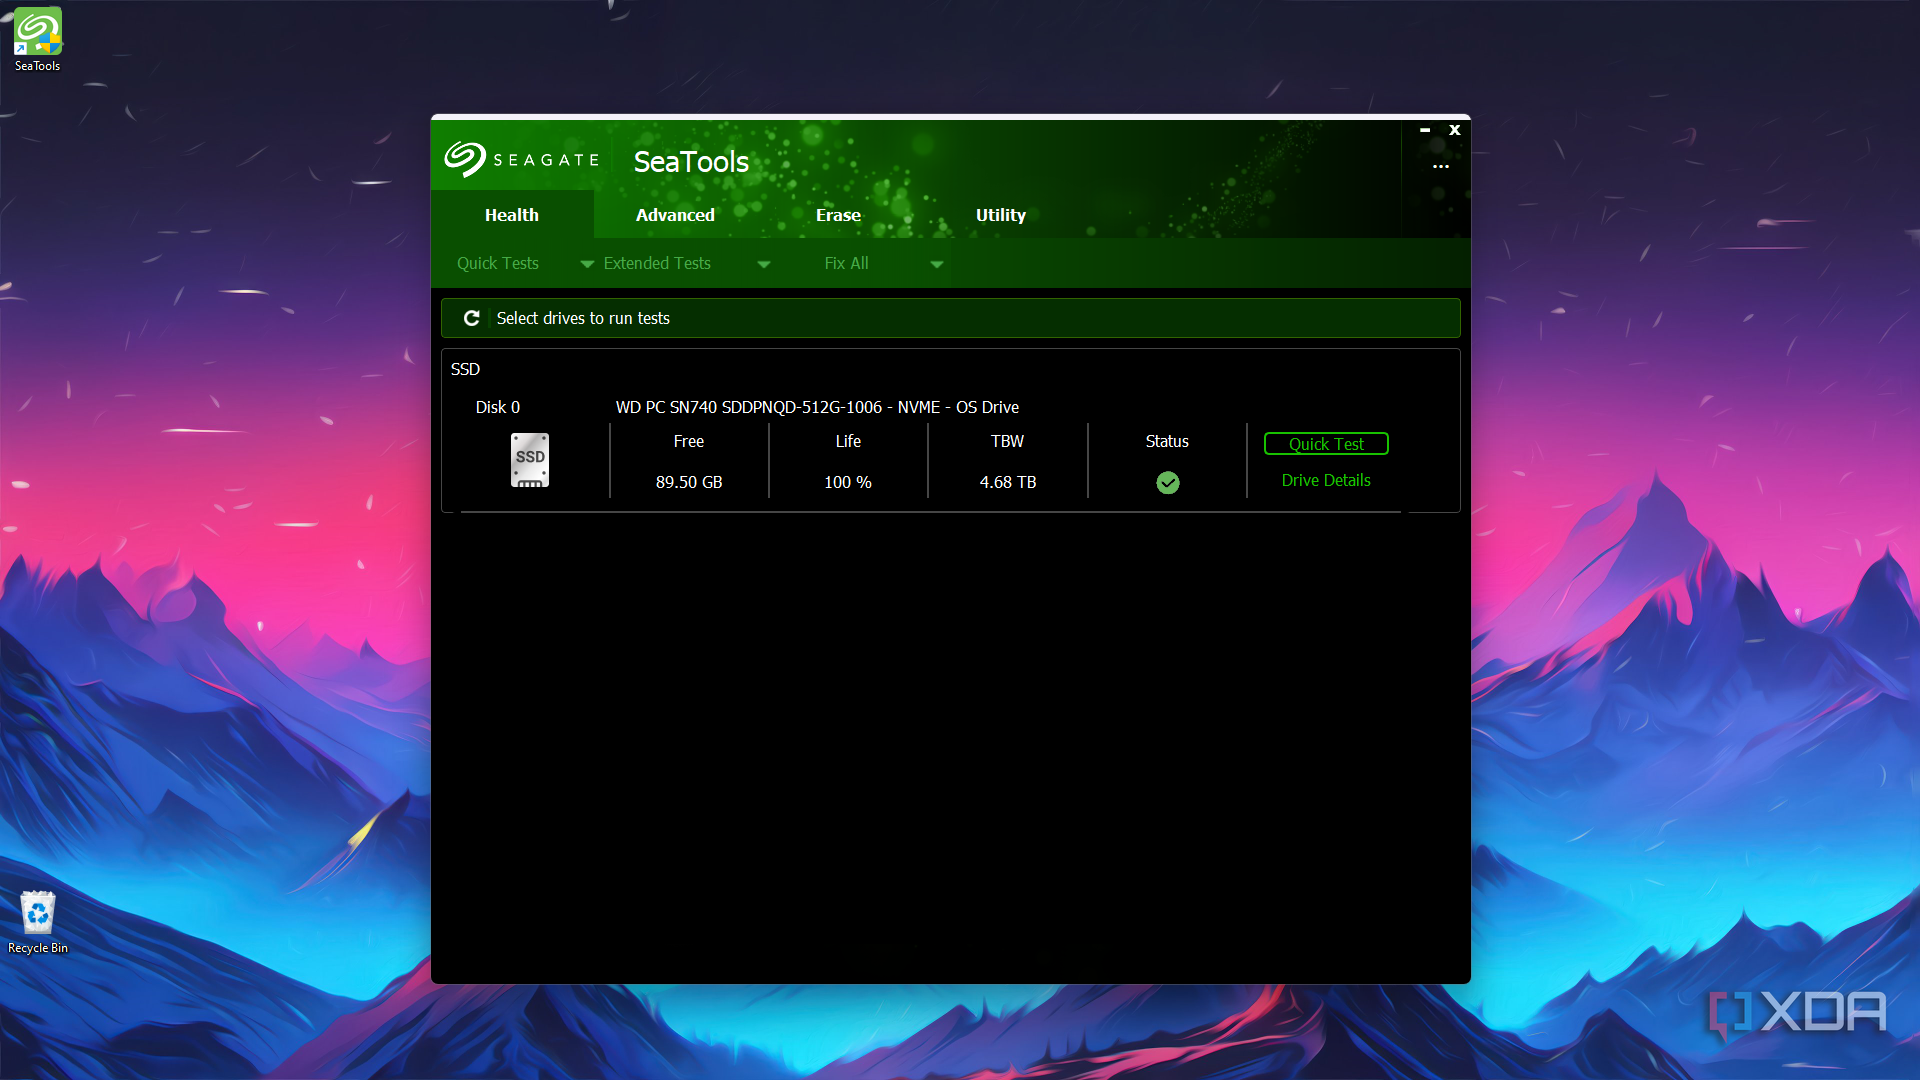Click the Seagate logo in the header

(x=521, y=159)
